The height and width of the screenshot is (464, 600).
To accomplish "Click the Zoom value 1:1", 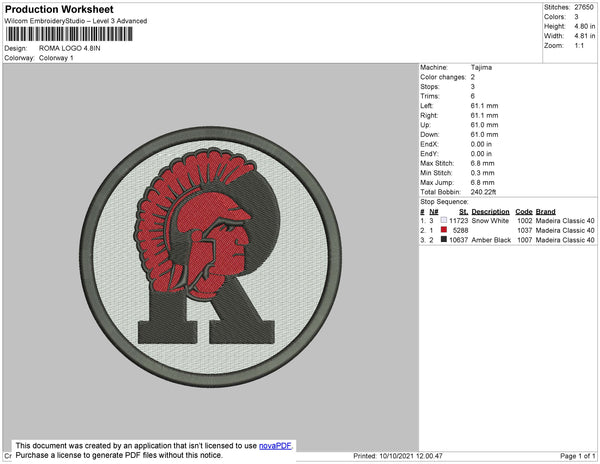I will 579,46.
